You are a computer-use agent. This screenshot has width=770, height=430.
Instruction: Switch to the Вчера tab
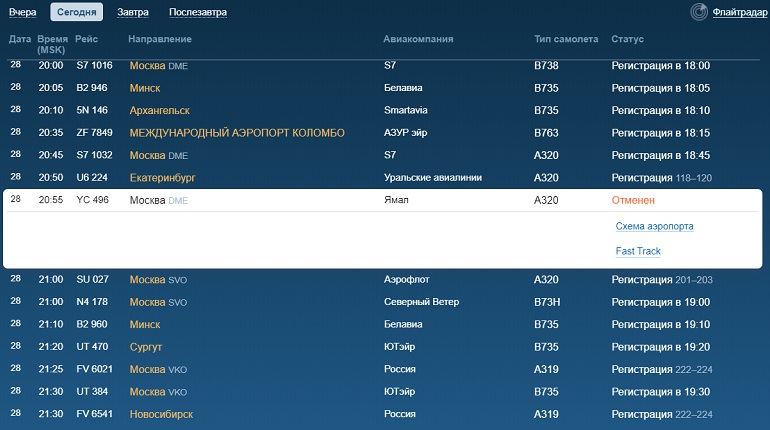point(23,12)
